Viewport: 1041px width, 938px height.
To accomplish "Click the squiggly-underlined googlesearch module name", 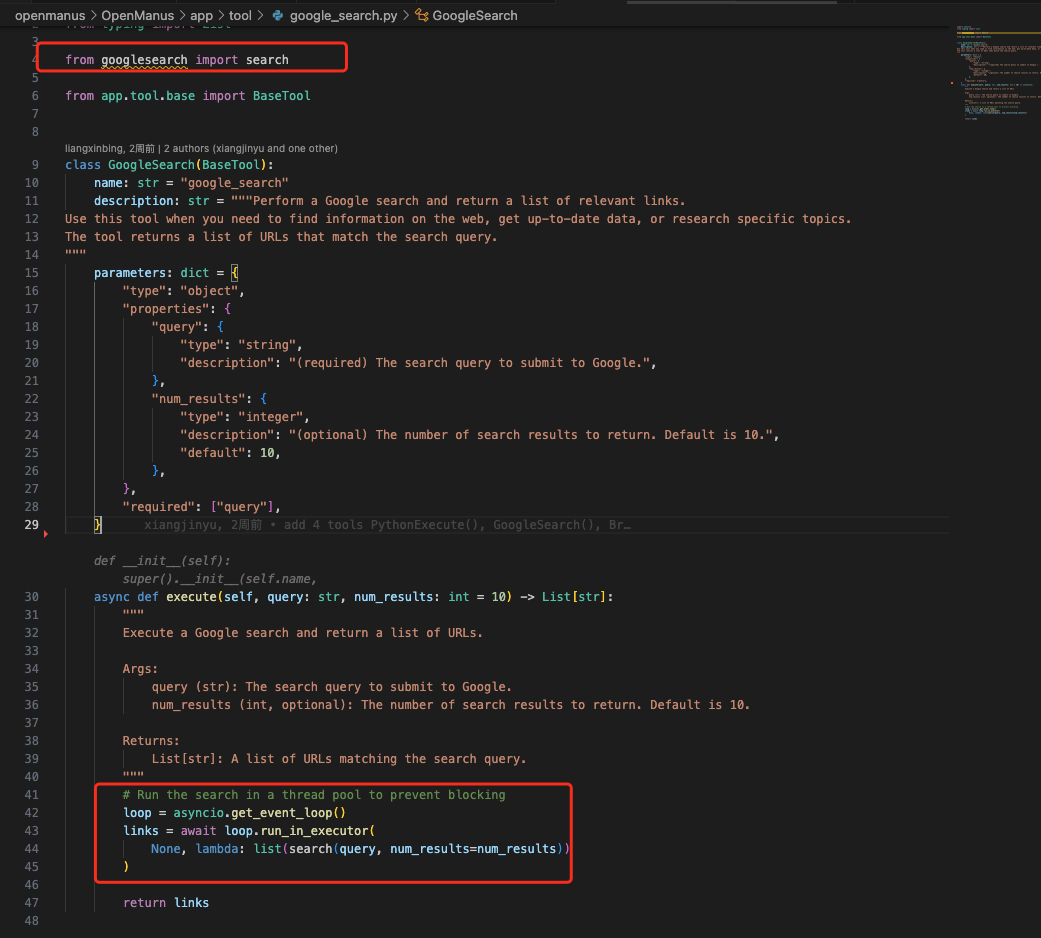I will point(144,60).
